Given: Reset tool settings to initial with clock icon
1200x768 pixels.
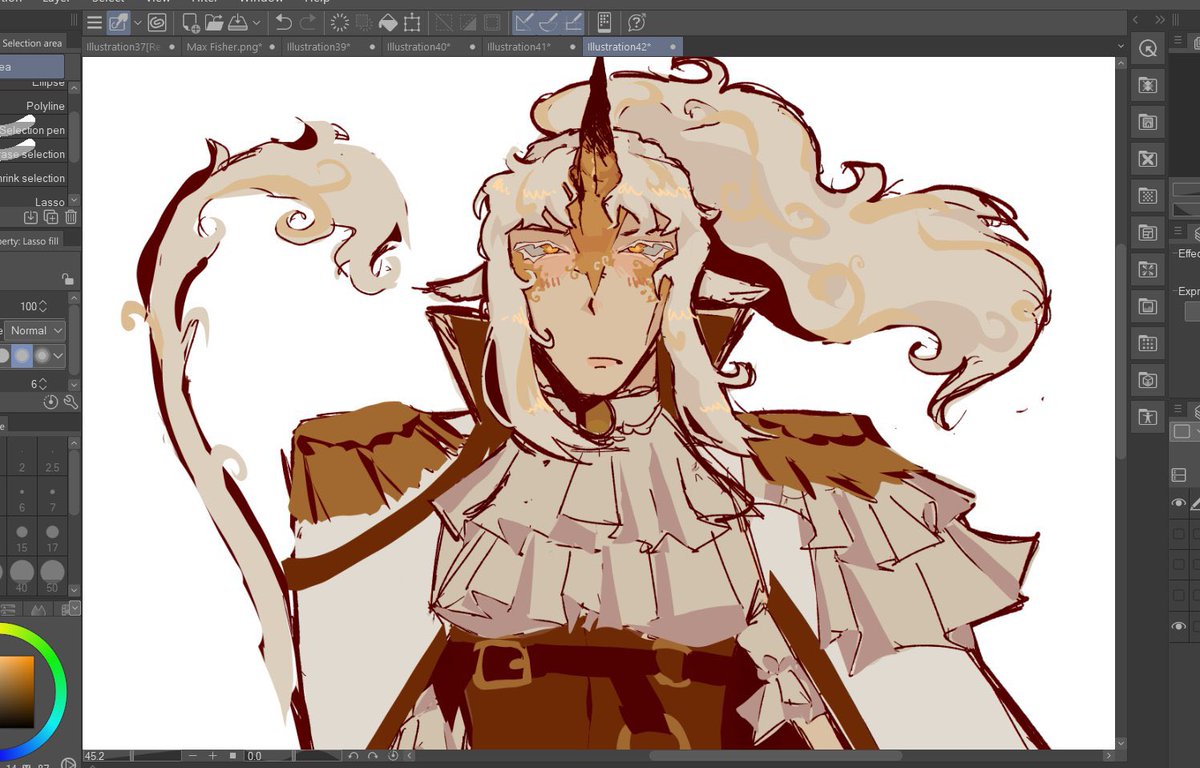Looking at the screenshot, I should [51, 402].
